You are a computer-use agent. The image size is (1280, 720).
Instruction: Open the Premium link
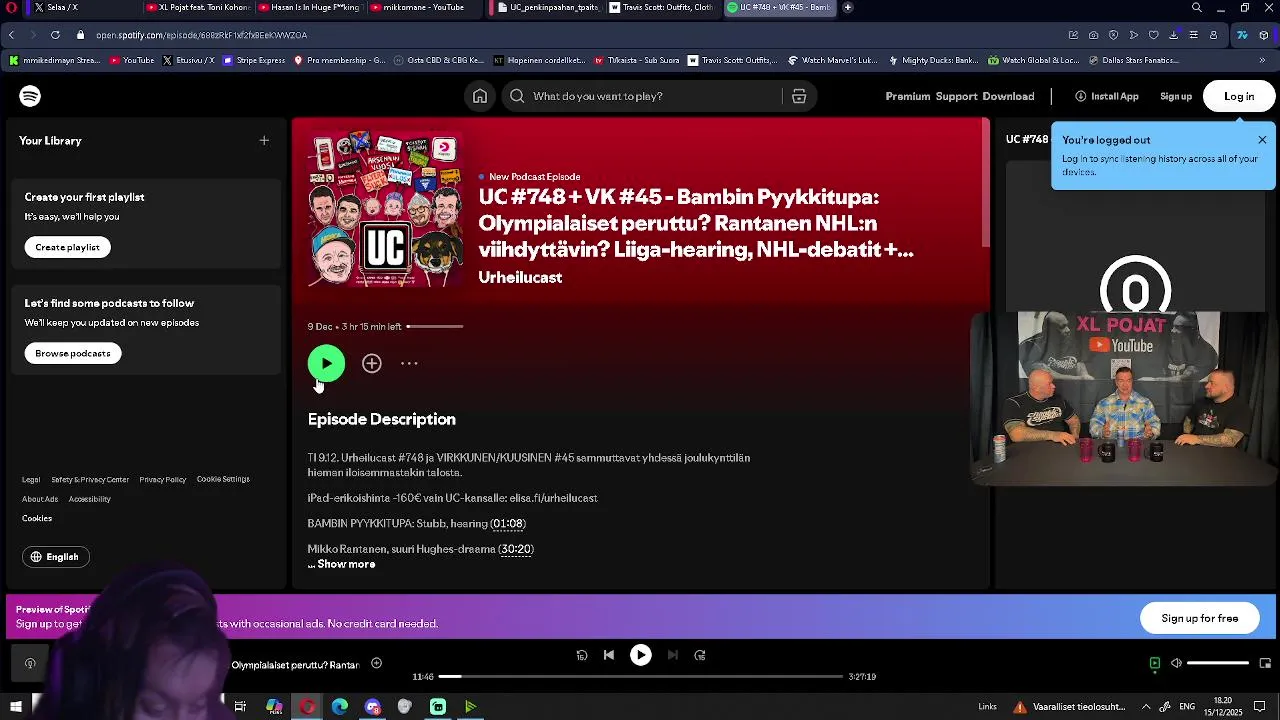coord(908,96)
